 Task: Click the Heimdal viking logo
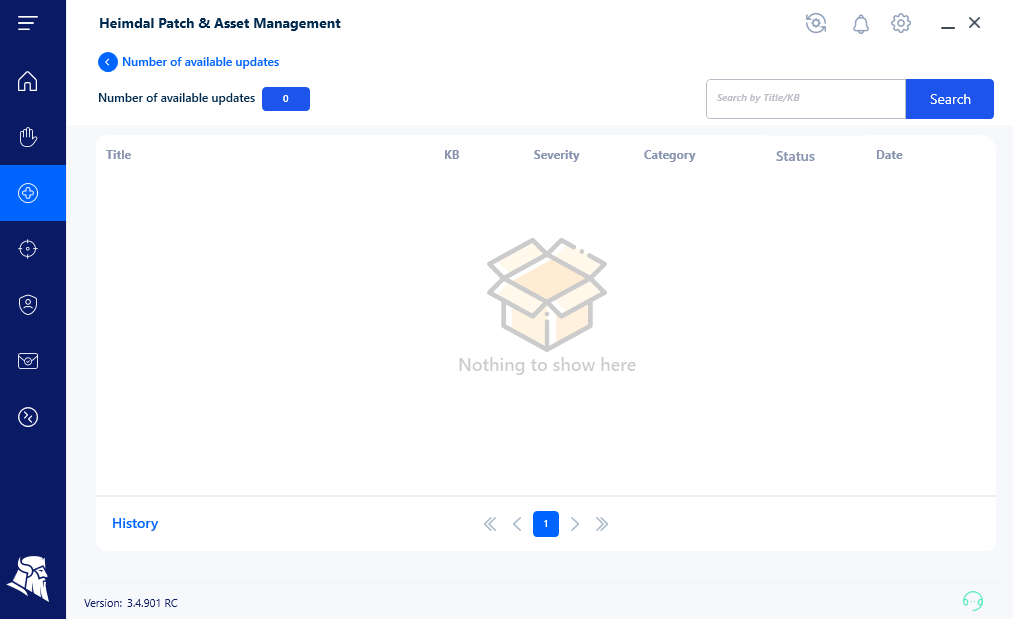[29, 578]
